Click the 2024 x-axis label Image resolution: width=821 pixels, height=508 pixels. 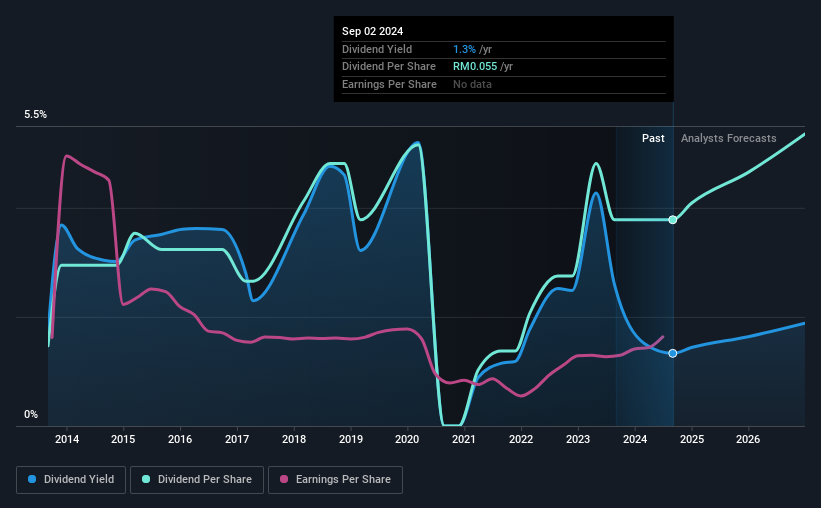coord(635,439)
